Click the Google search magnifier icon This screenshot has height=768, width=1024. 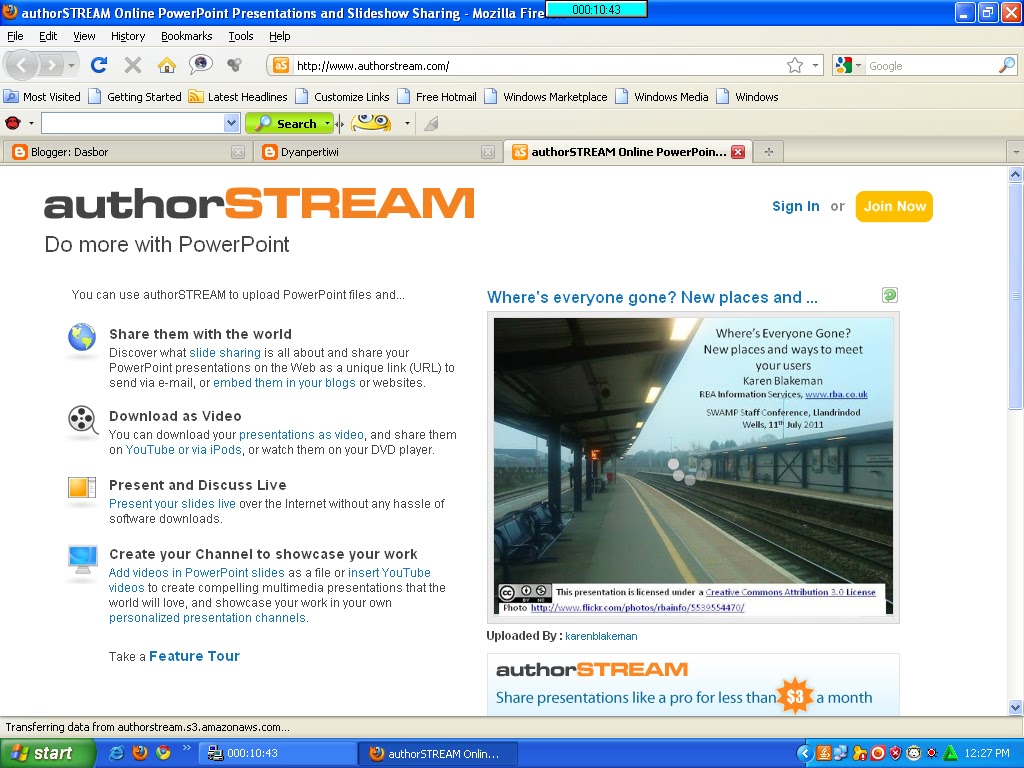click(1007, 65)
